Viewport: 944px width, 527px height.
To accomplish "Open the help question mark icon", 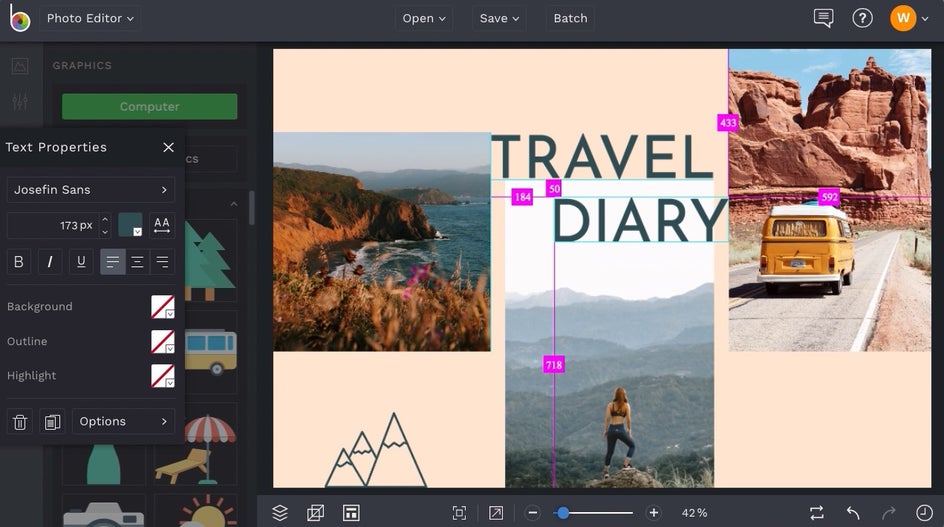I will [x=862, y=18].
